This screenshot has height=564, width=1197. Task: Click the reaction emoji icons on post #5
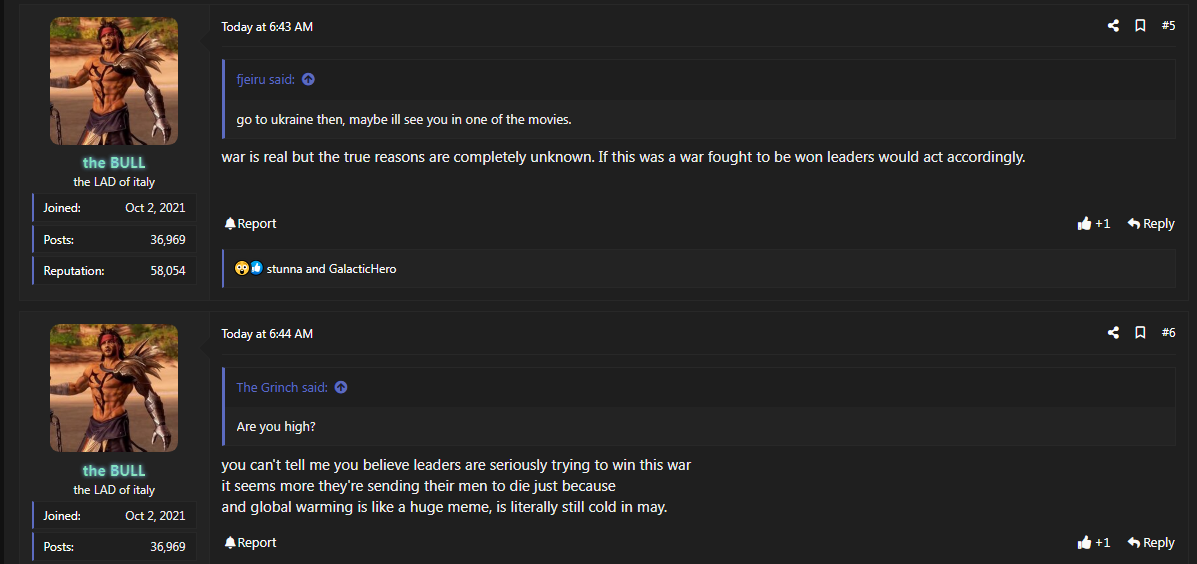click(249, 269)
